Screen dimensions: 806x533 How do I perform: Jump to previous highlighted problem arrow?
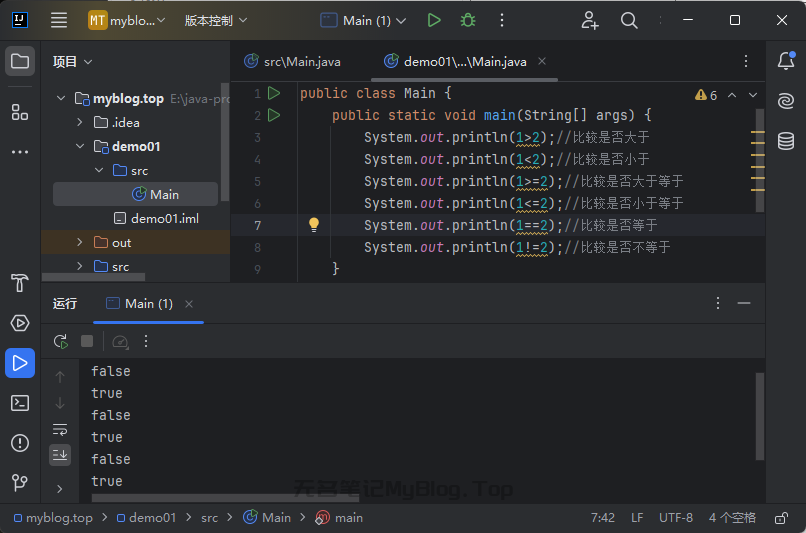coord(732,95)
